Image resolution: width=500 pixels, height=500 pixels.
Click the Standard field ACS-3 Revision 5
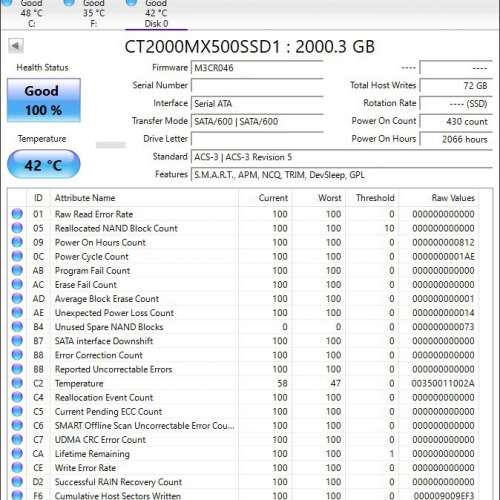click(342, 157)
